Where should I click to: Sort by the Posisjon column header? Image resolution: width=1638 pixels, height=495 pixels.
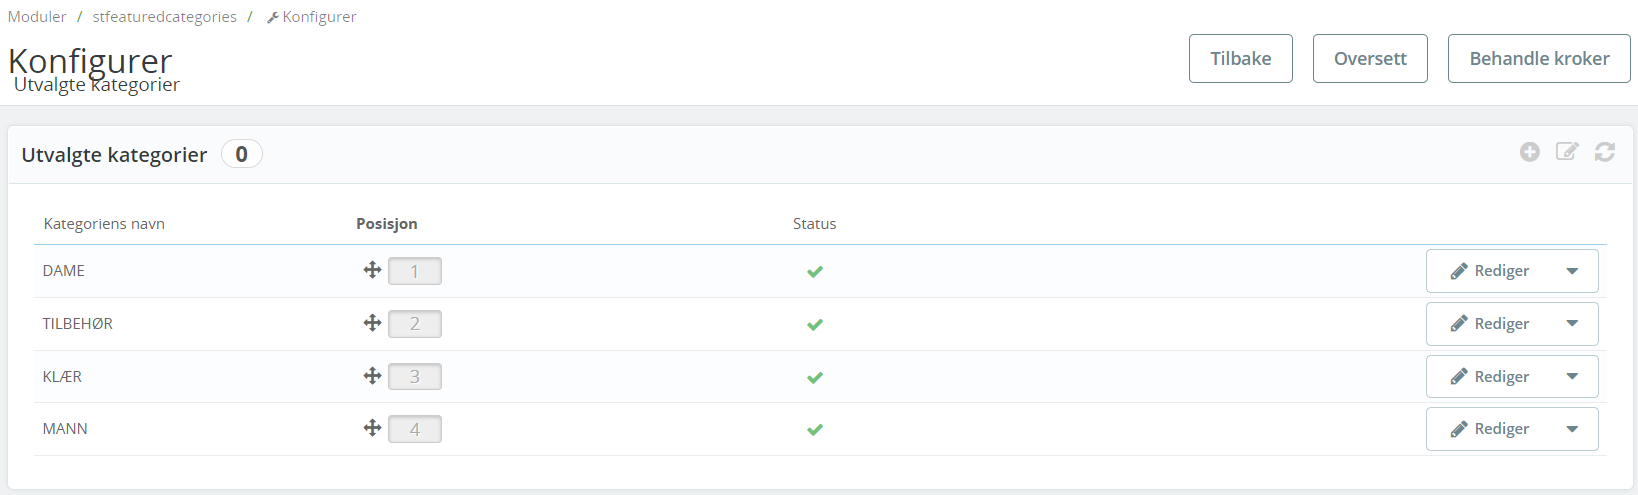pos(387,224)
